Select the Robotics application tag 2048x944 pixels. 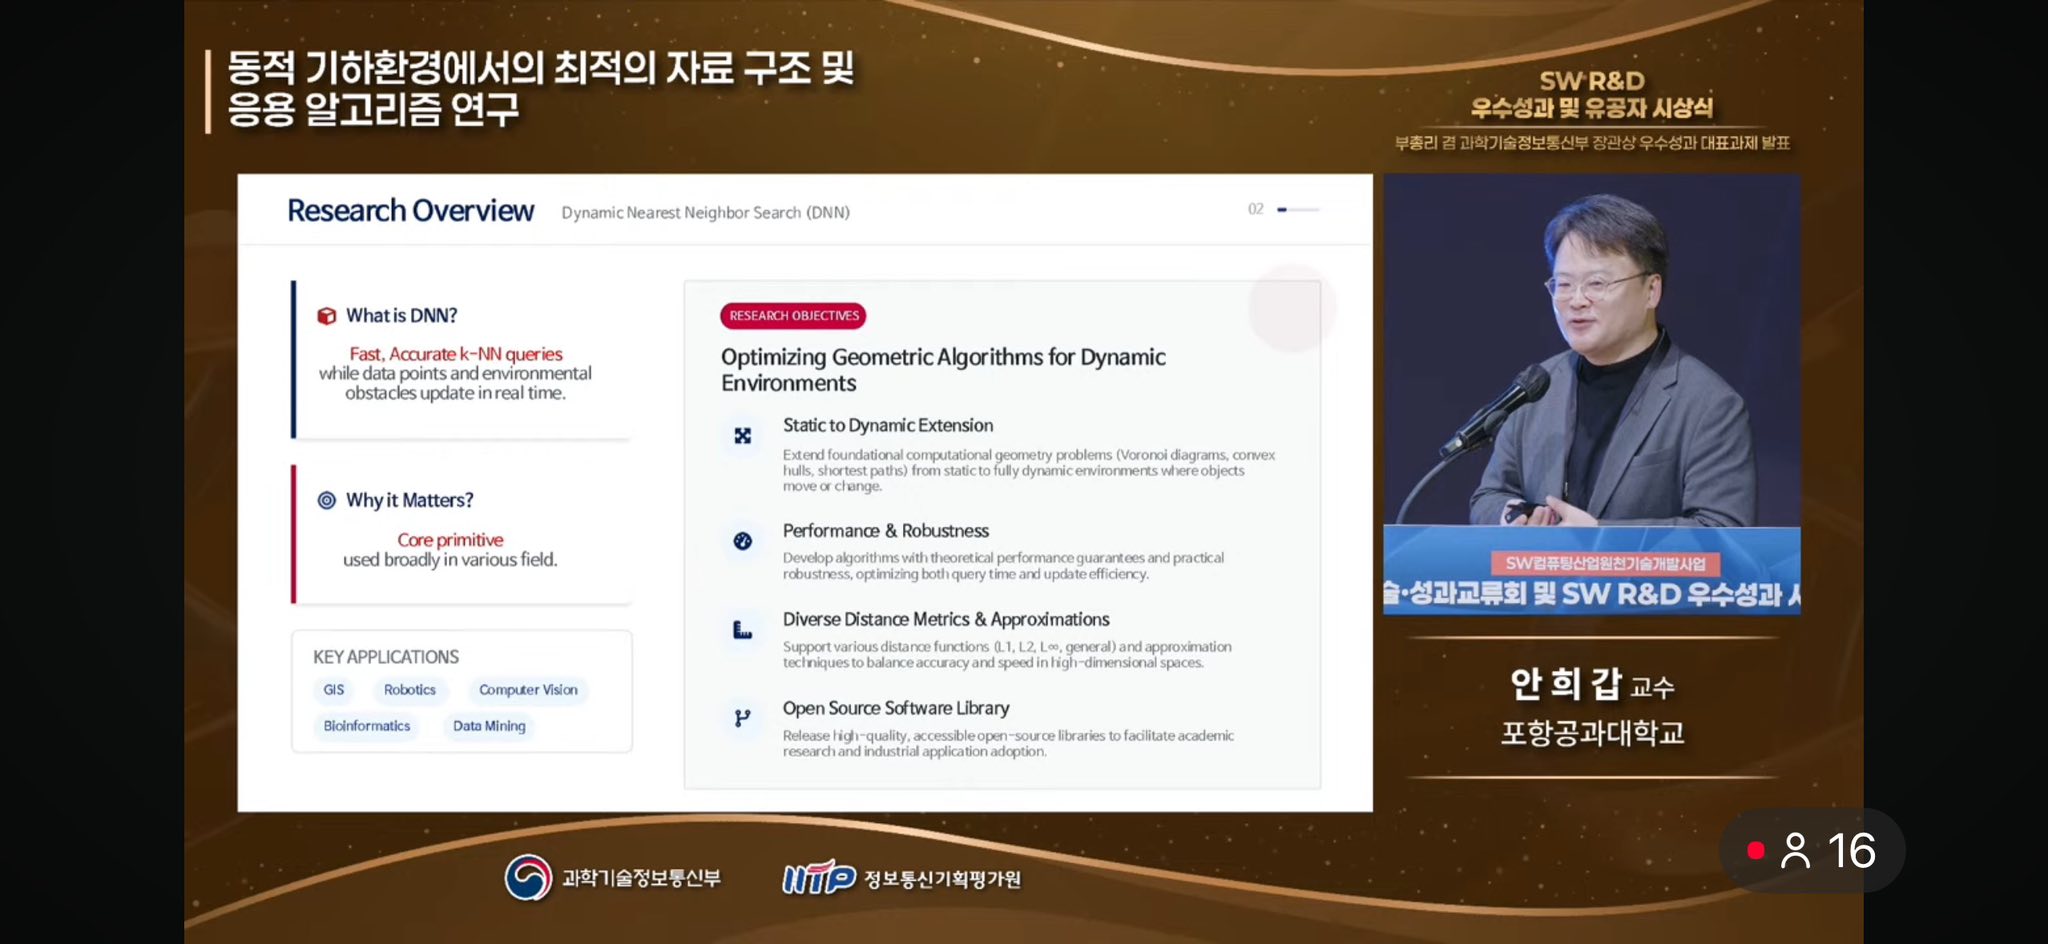[x=410, y=690]
